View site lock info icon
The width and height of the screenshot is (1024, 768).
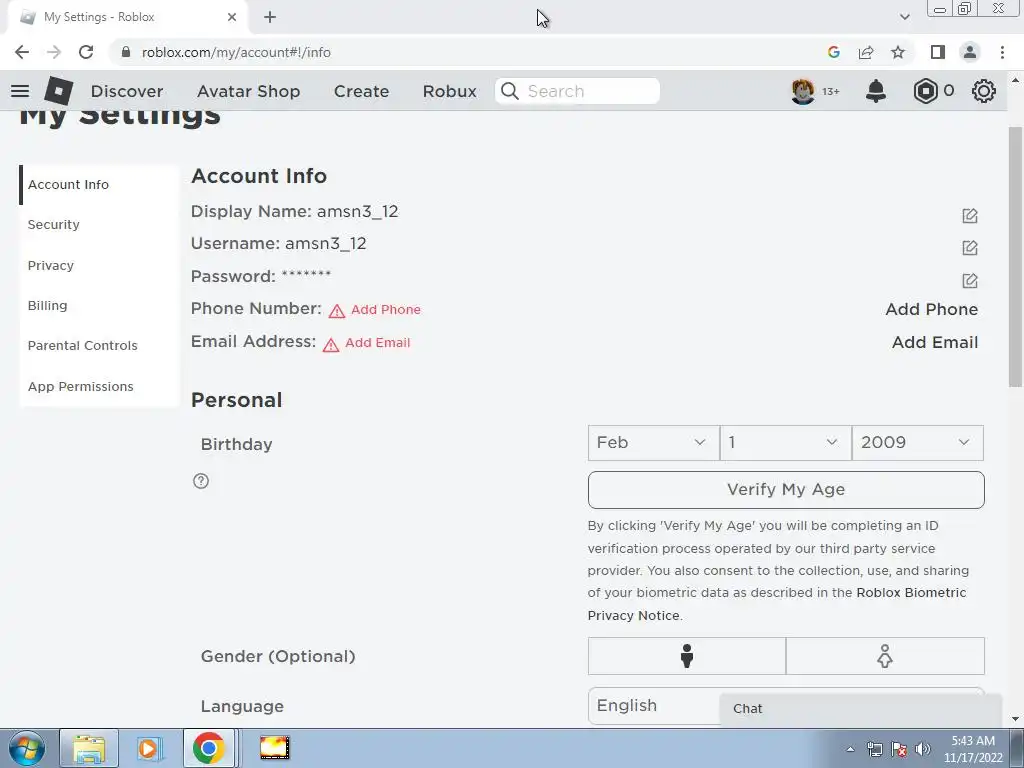point(126,52)
